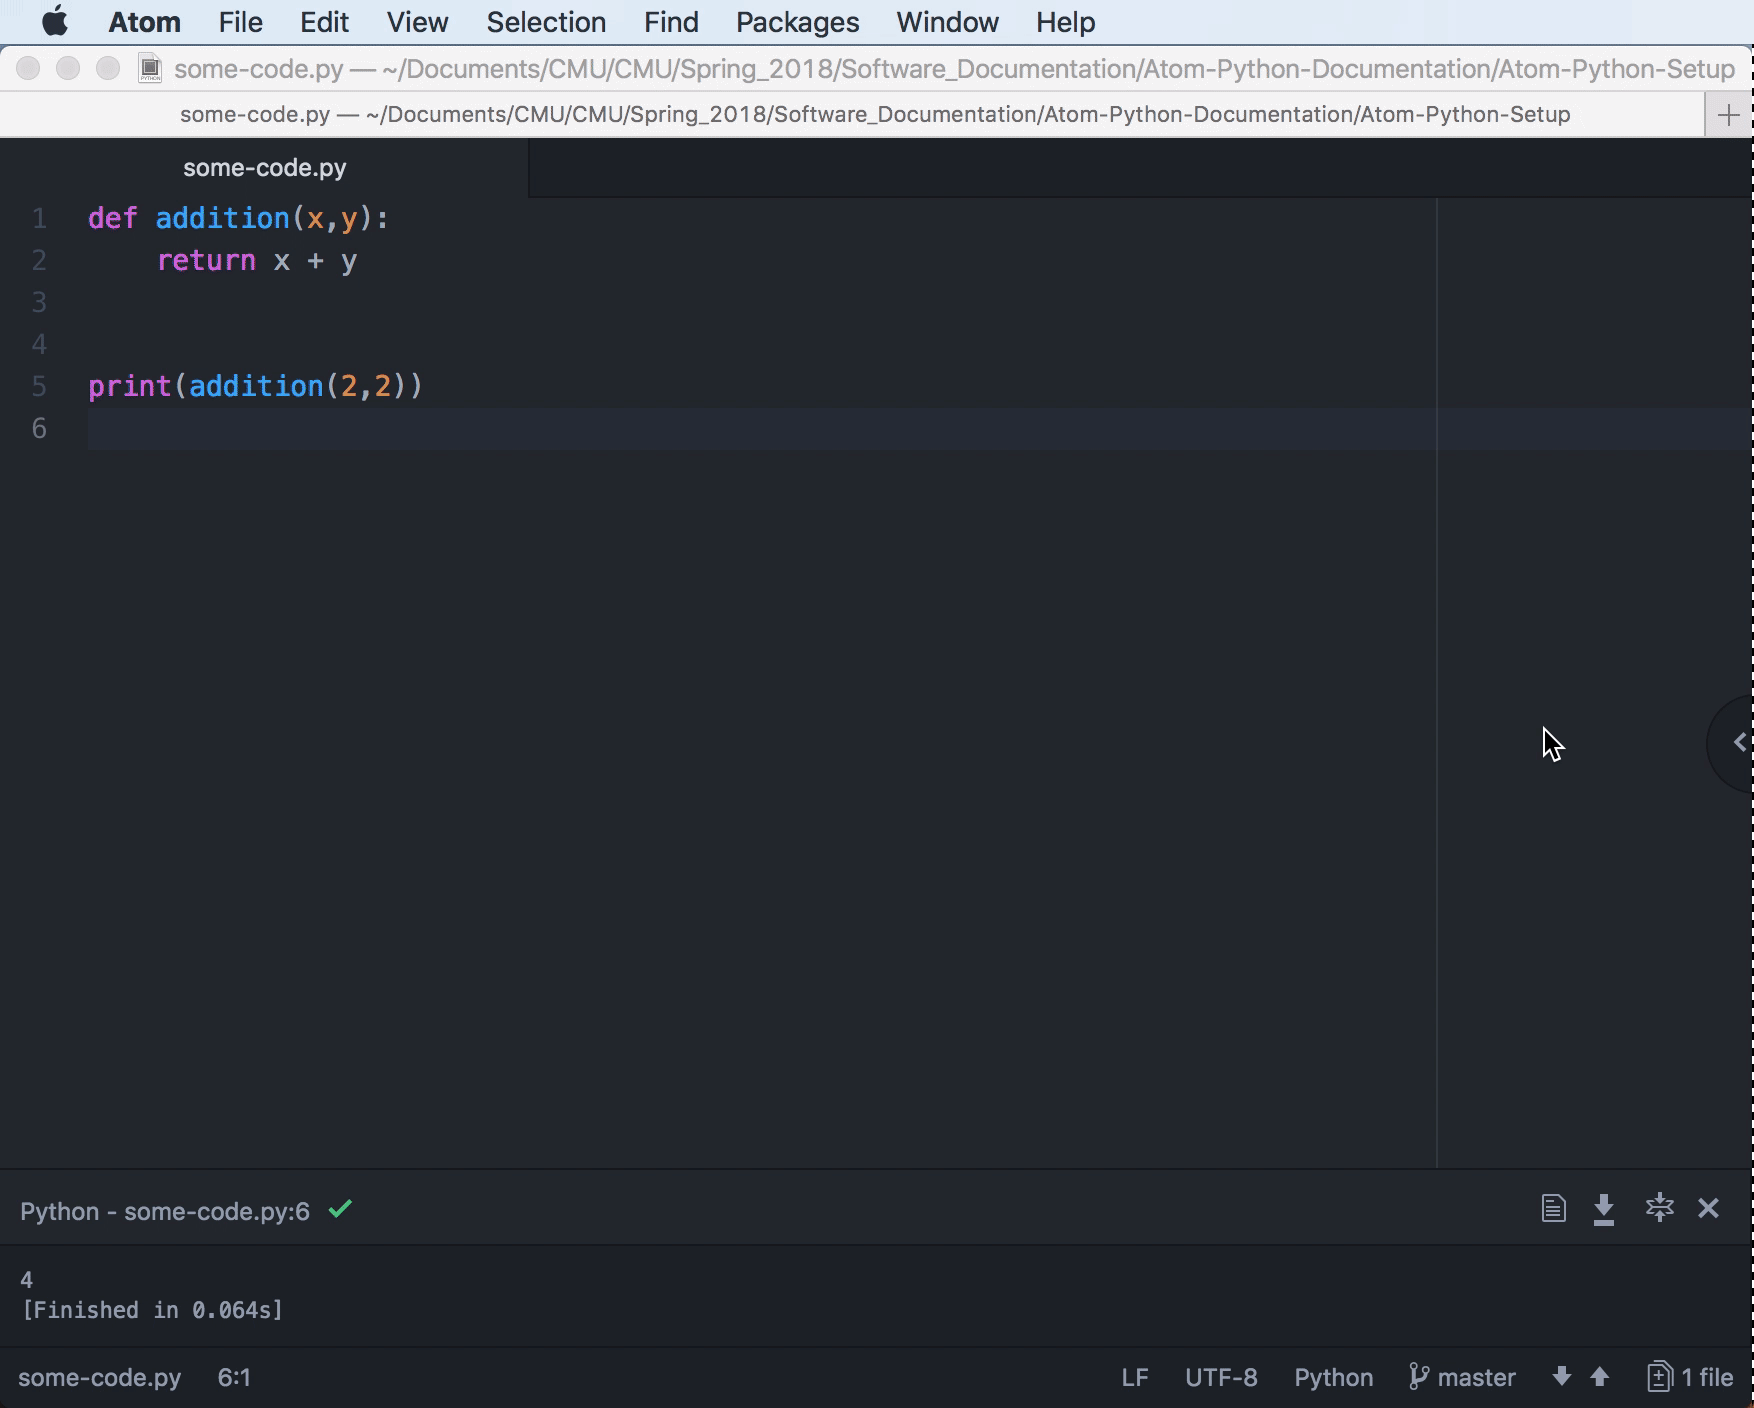Image resolution: width=1754 pixels, height=1408 pixels.
Task: Open the Packages menu
Action: click(797, 22)
